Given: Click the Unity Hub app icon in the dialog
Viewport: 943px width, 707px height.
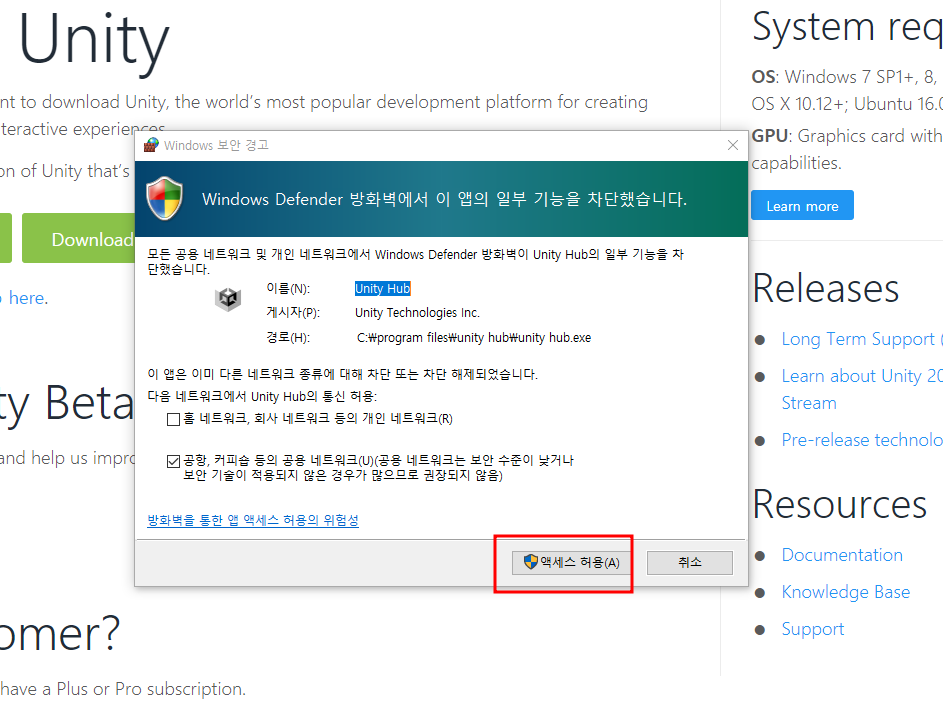Looking at the screenshot, I should pos(228,299).
